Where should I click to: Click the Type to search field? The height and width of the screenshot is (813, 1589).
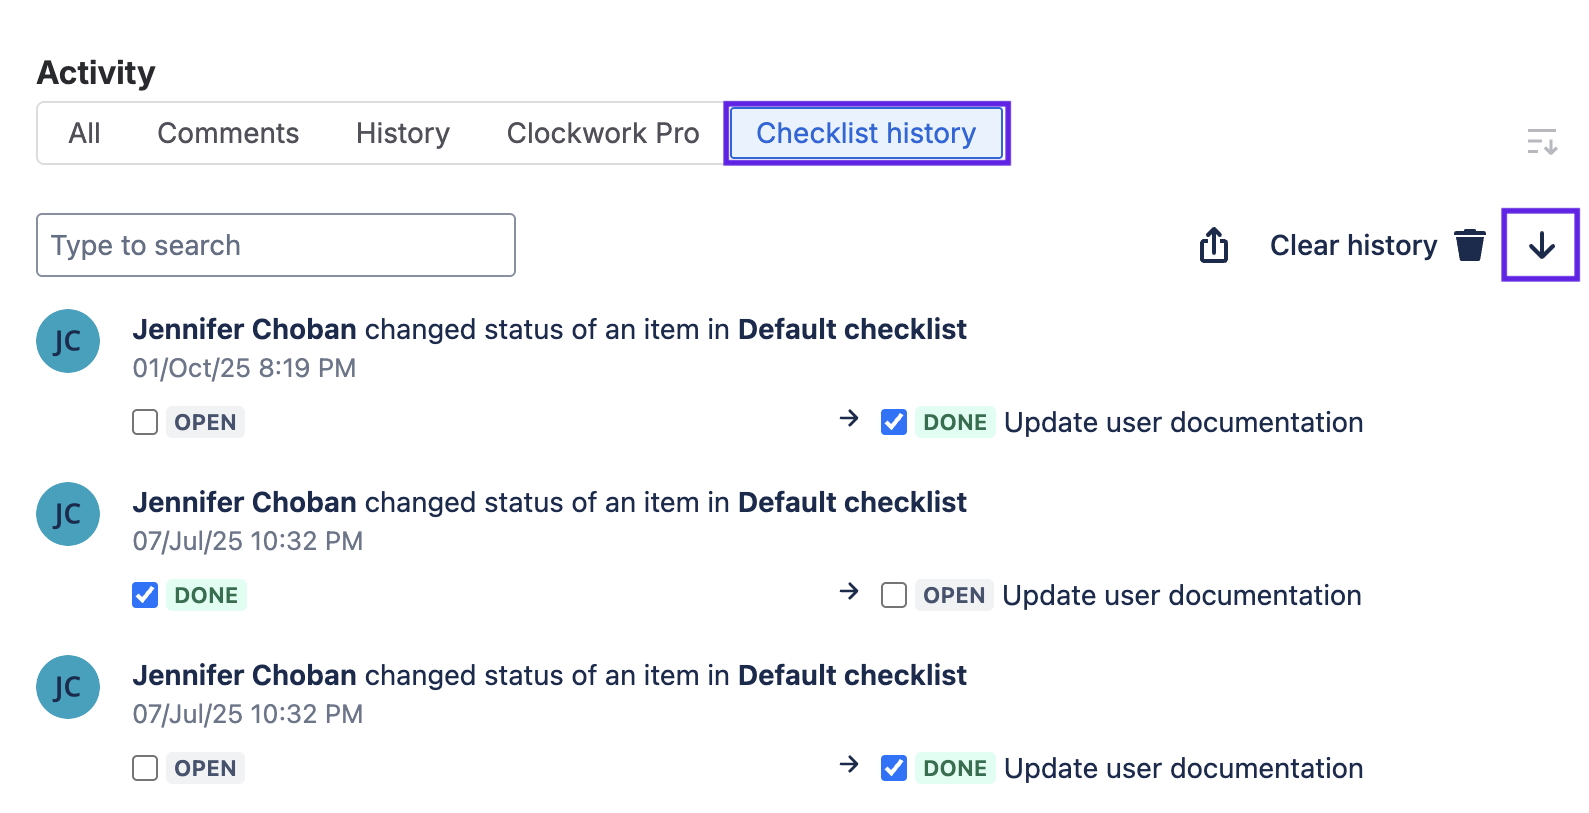[x=275, y=245]
